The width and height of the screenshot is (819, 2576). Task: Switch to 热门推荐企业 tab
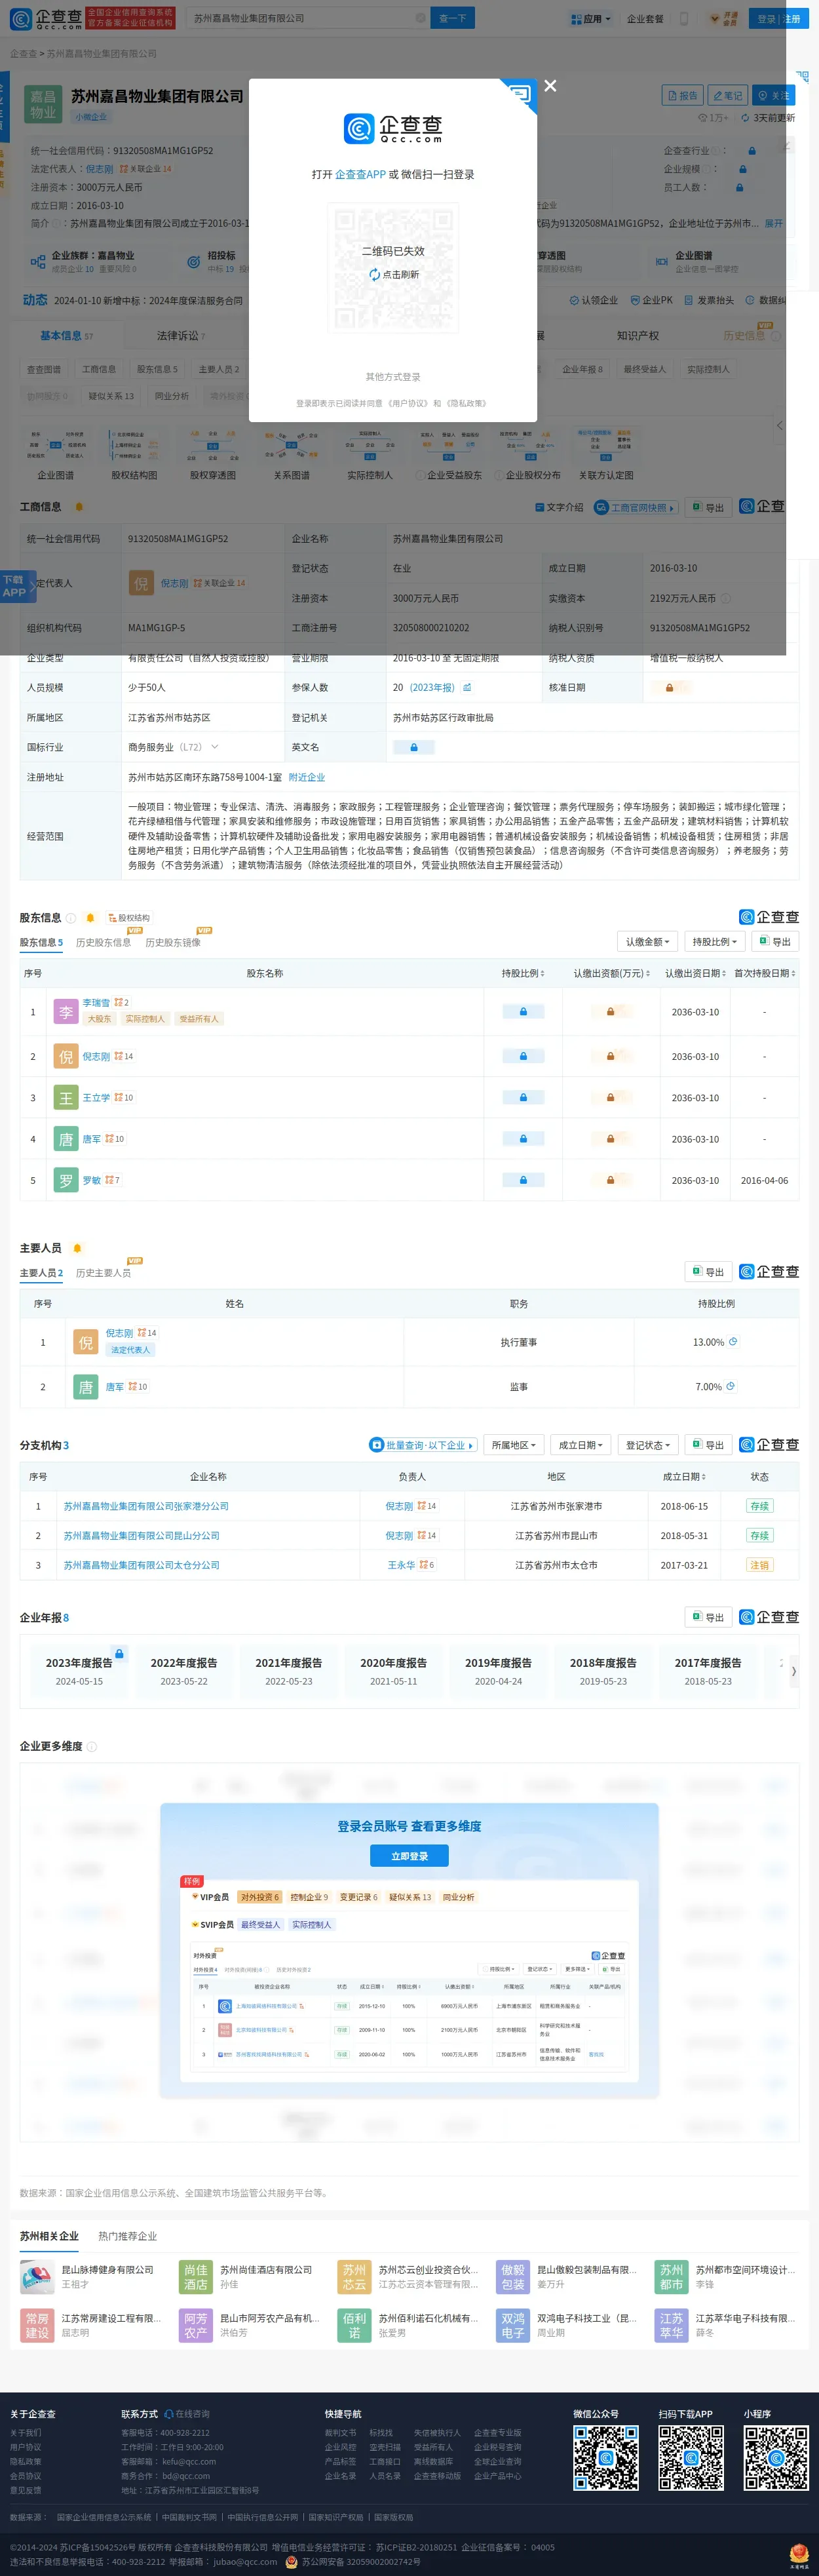pos(127,2236)
